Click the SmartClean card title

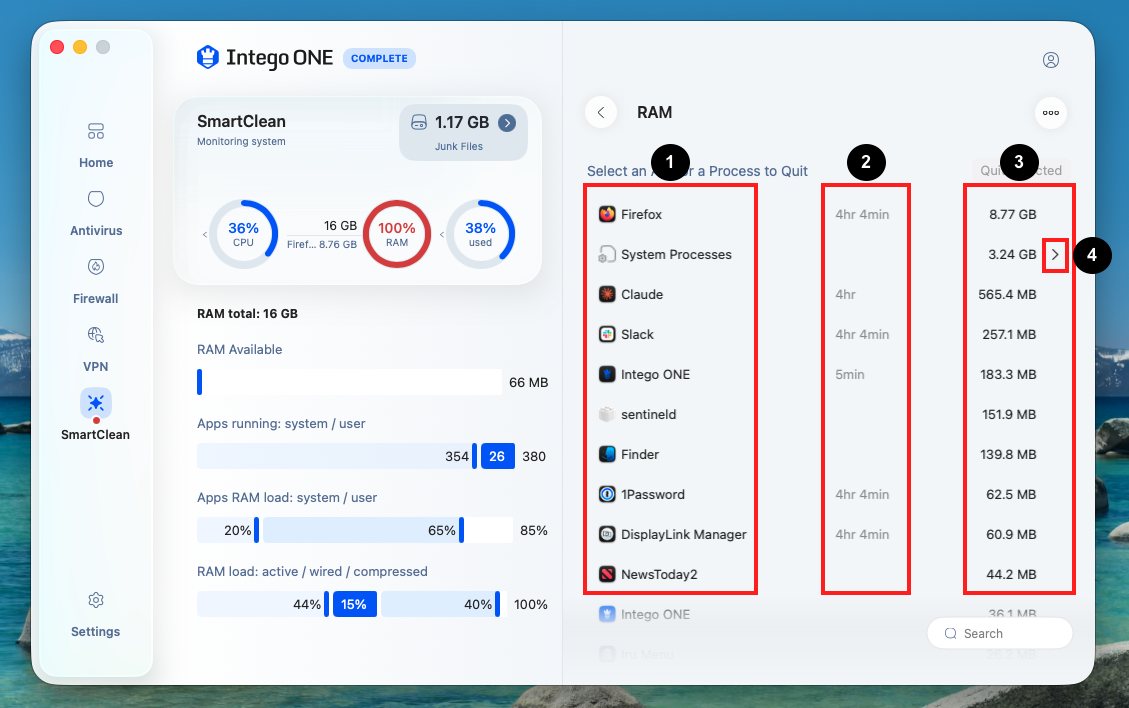pos(241,122)
